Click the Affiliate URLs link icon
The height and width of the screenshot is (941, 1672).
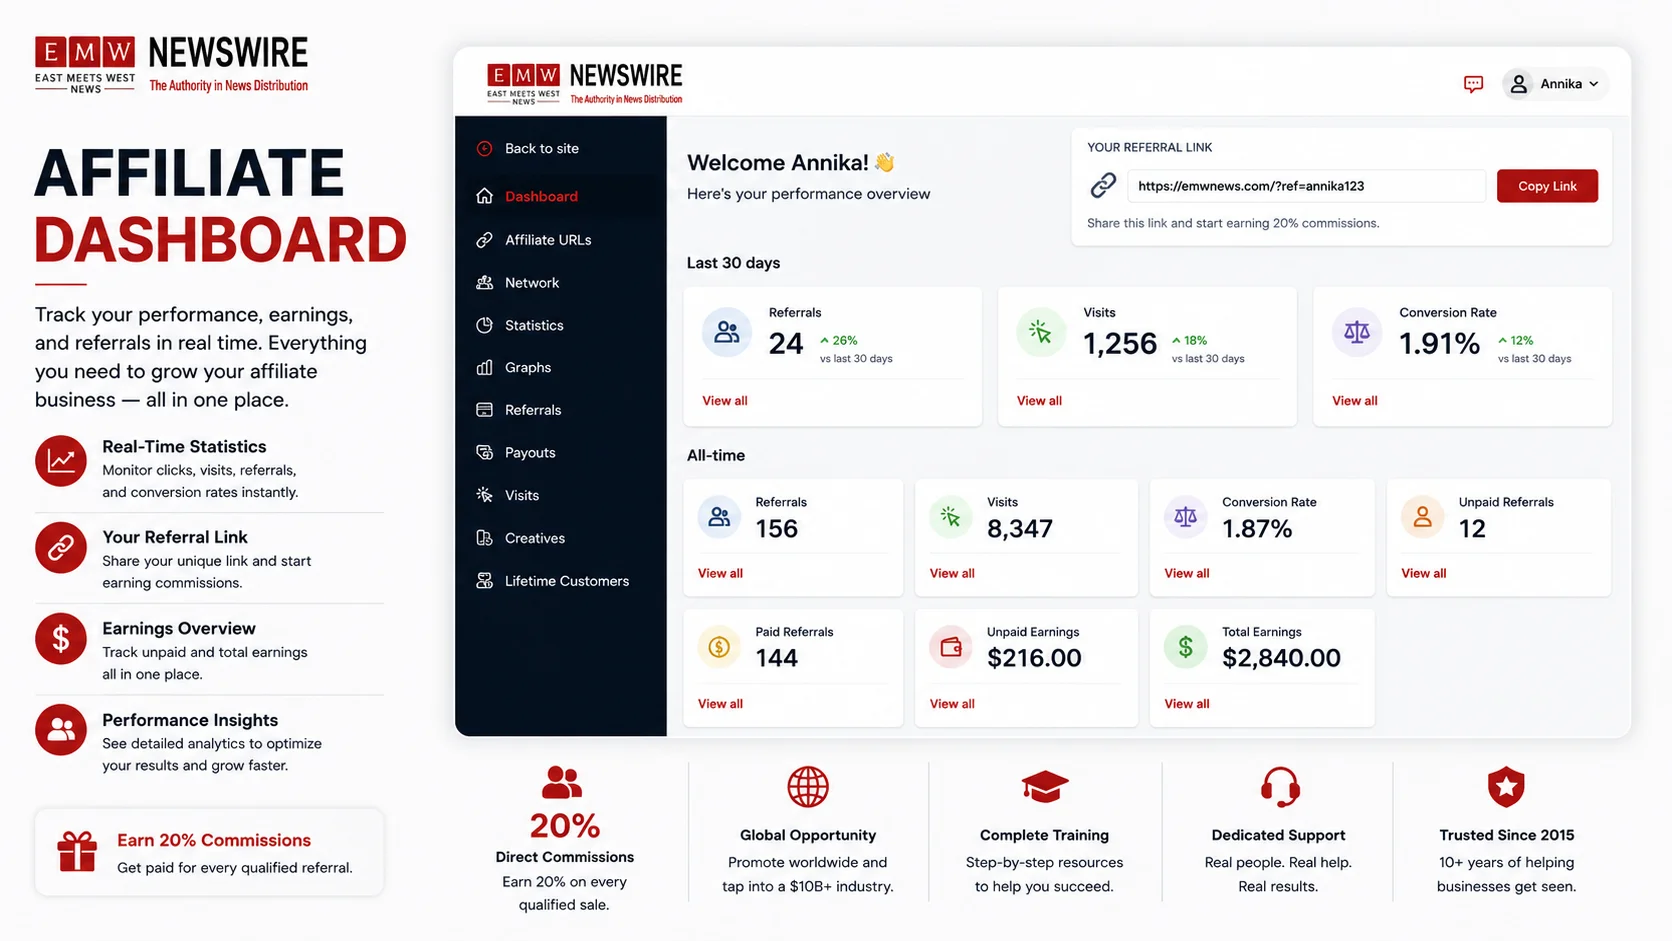[485, 240]
